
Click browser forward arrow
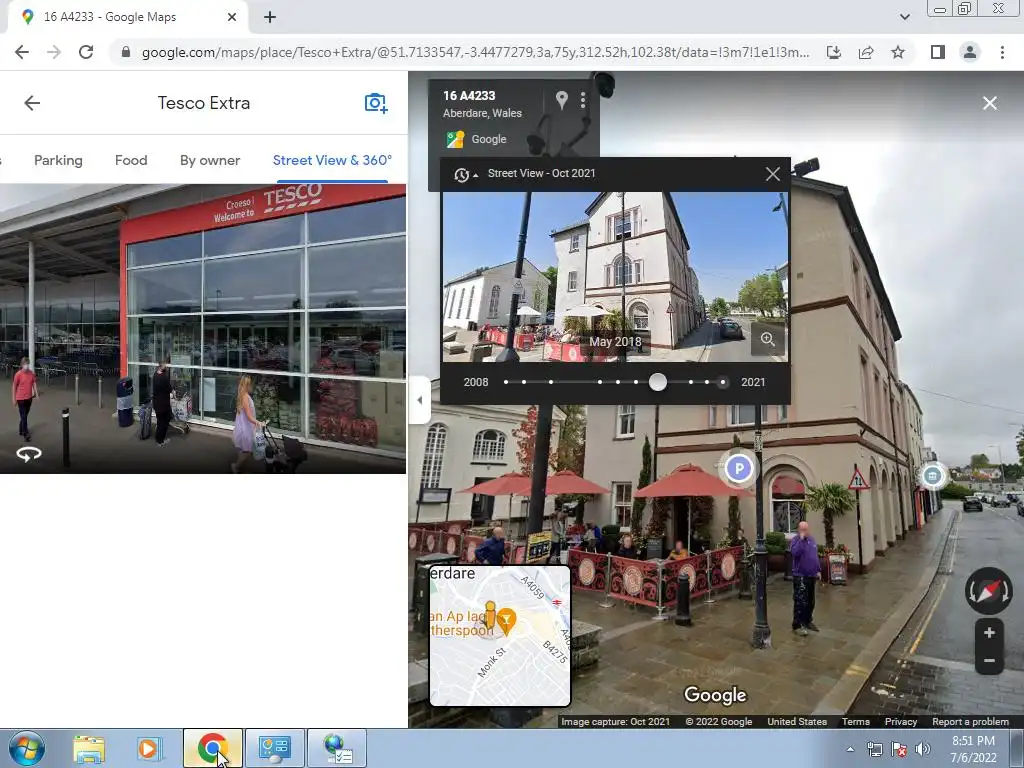point(54,52)
